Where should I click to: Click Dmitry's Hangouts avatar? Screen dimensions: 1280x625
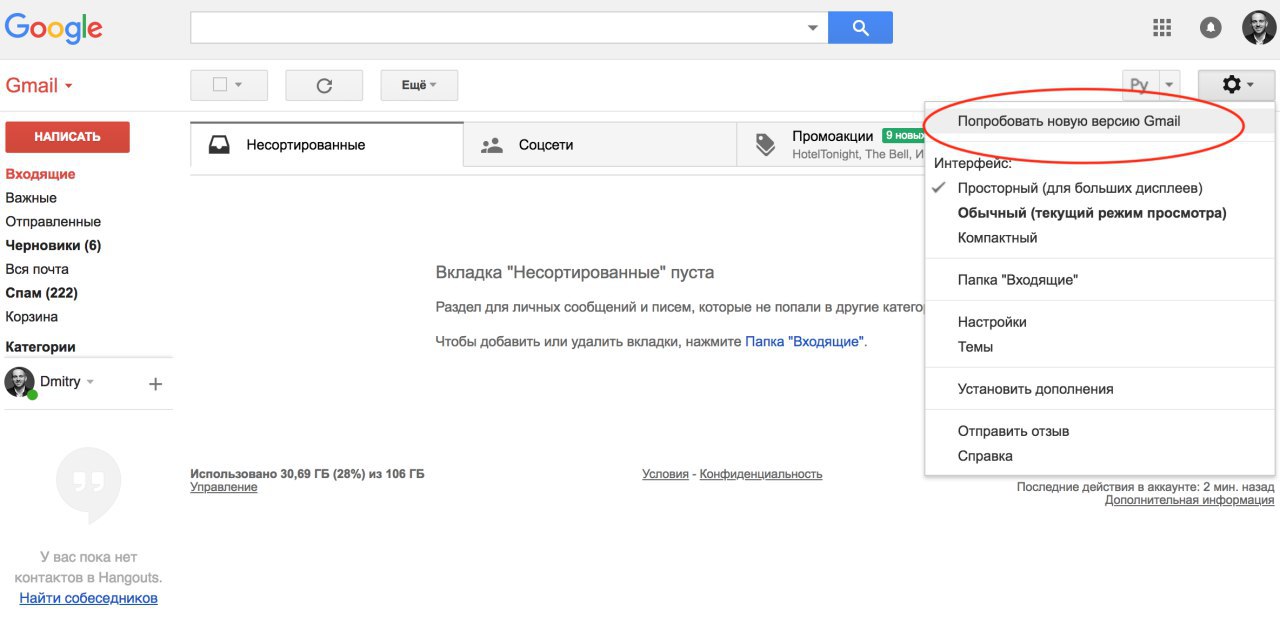click(19, 382)
